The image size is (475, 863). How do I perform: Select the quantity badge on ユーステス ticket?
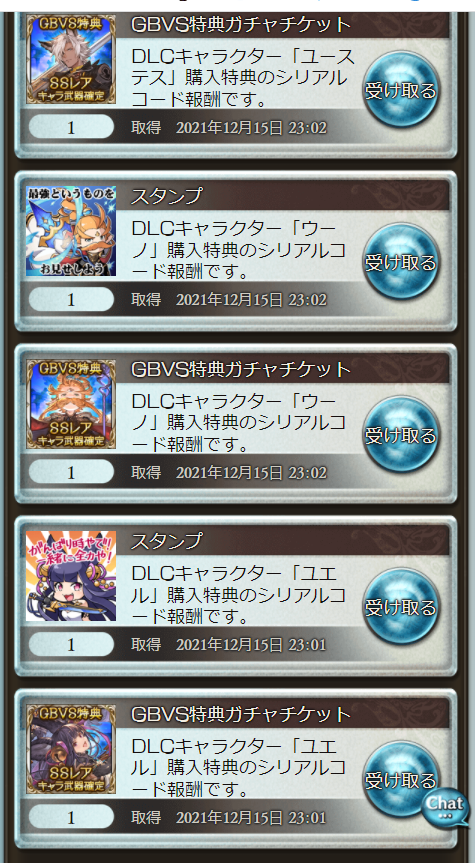tap(71, 127)
